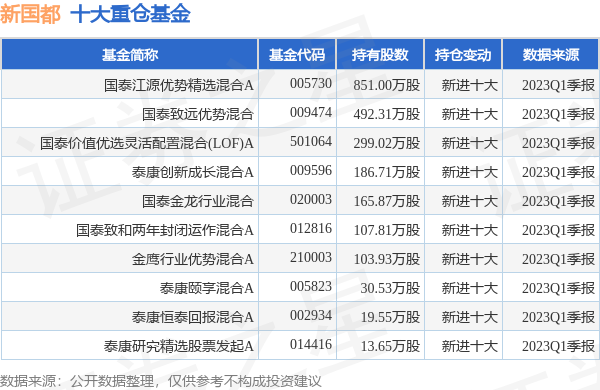600x390 pixels.
Task: Select fund name 金鹰行业优势混合A
Action: pyautogui.click(x=193, y=259)
